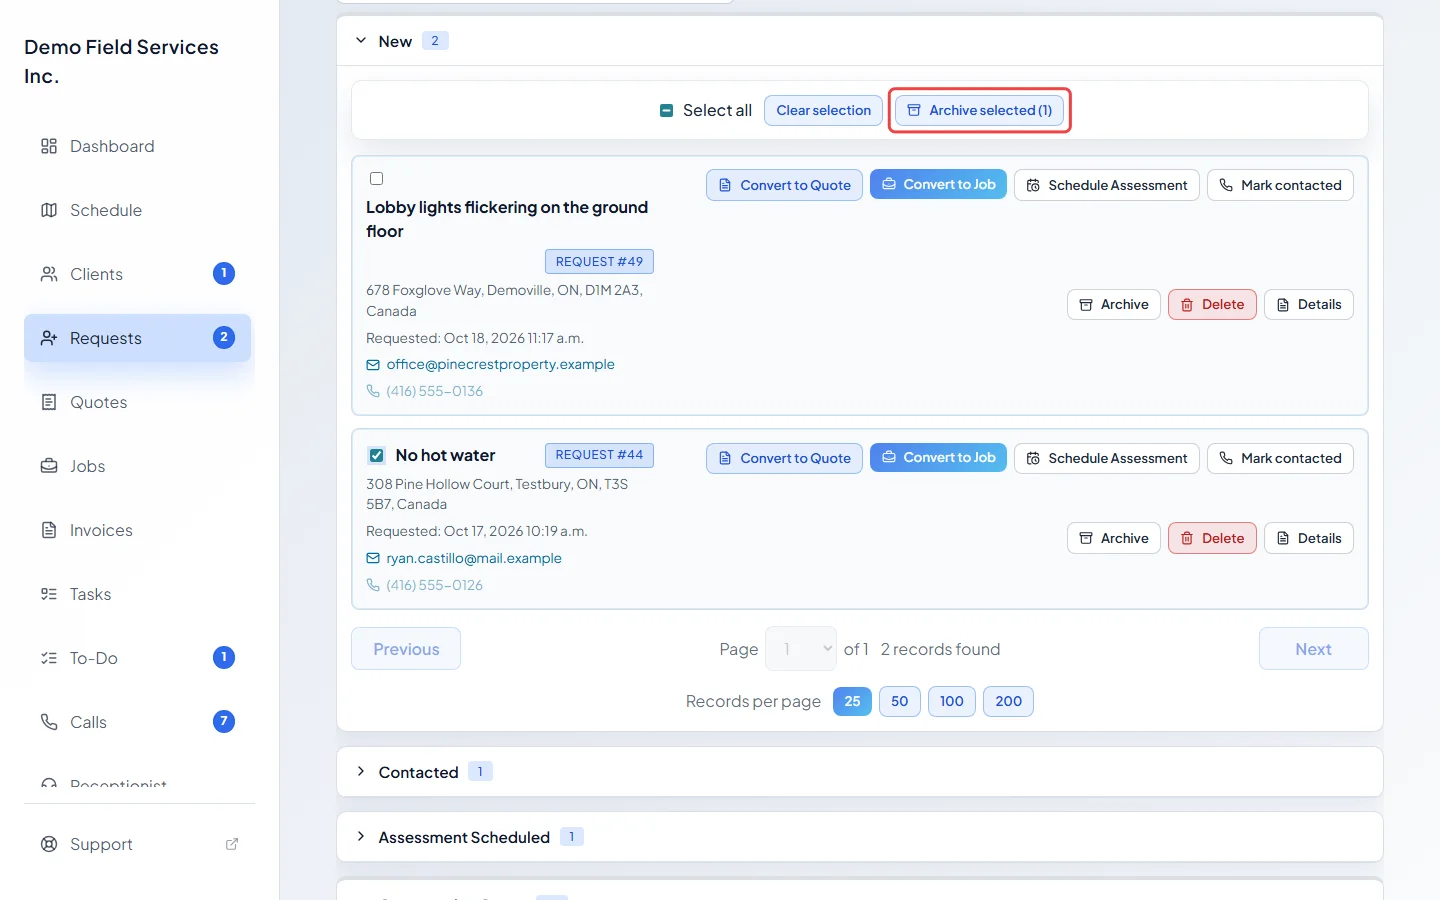Click Clear selection button
This screenshot has width=1440, height=900.
point(824,110)
